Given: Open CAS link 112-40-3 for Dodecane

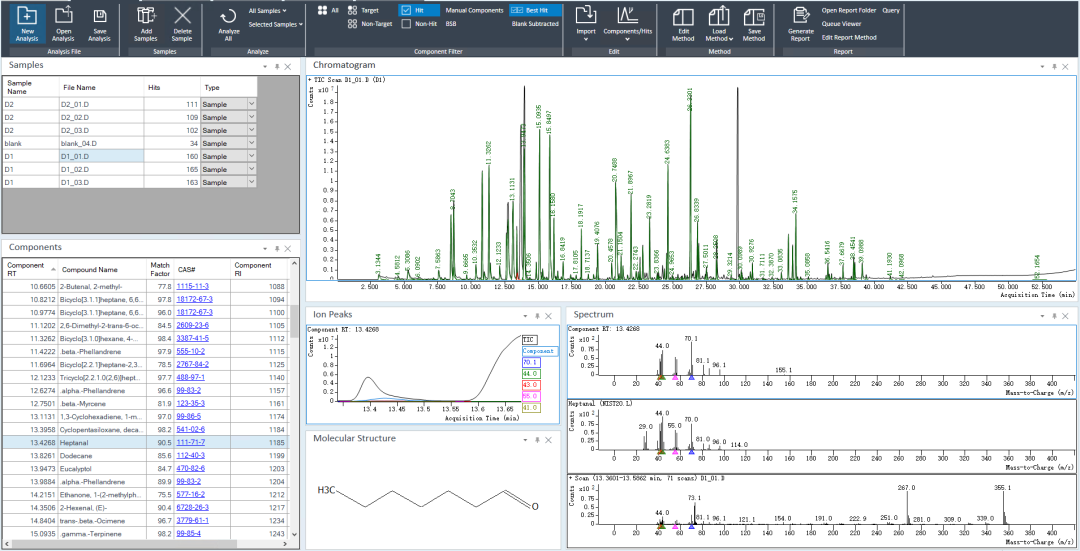Looking at the screenshot, I should tap(190, 456).
